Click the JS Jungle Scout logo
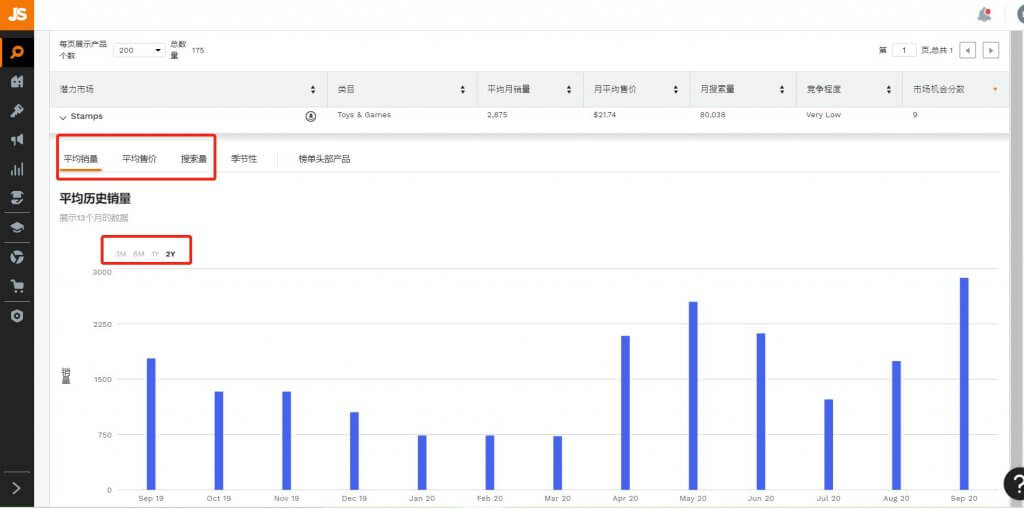This screenshot has width=1024, height=508. (17, 14)
